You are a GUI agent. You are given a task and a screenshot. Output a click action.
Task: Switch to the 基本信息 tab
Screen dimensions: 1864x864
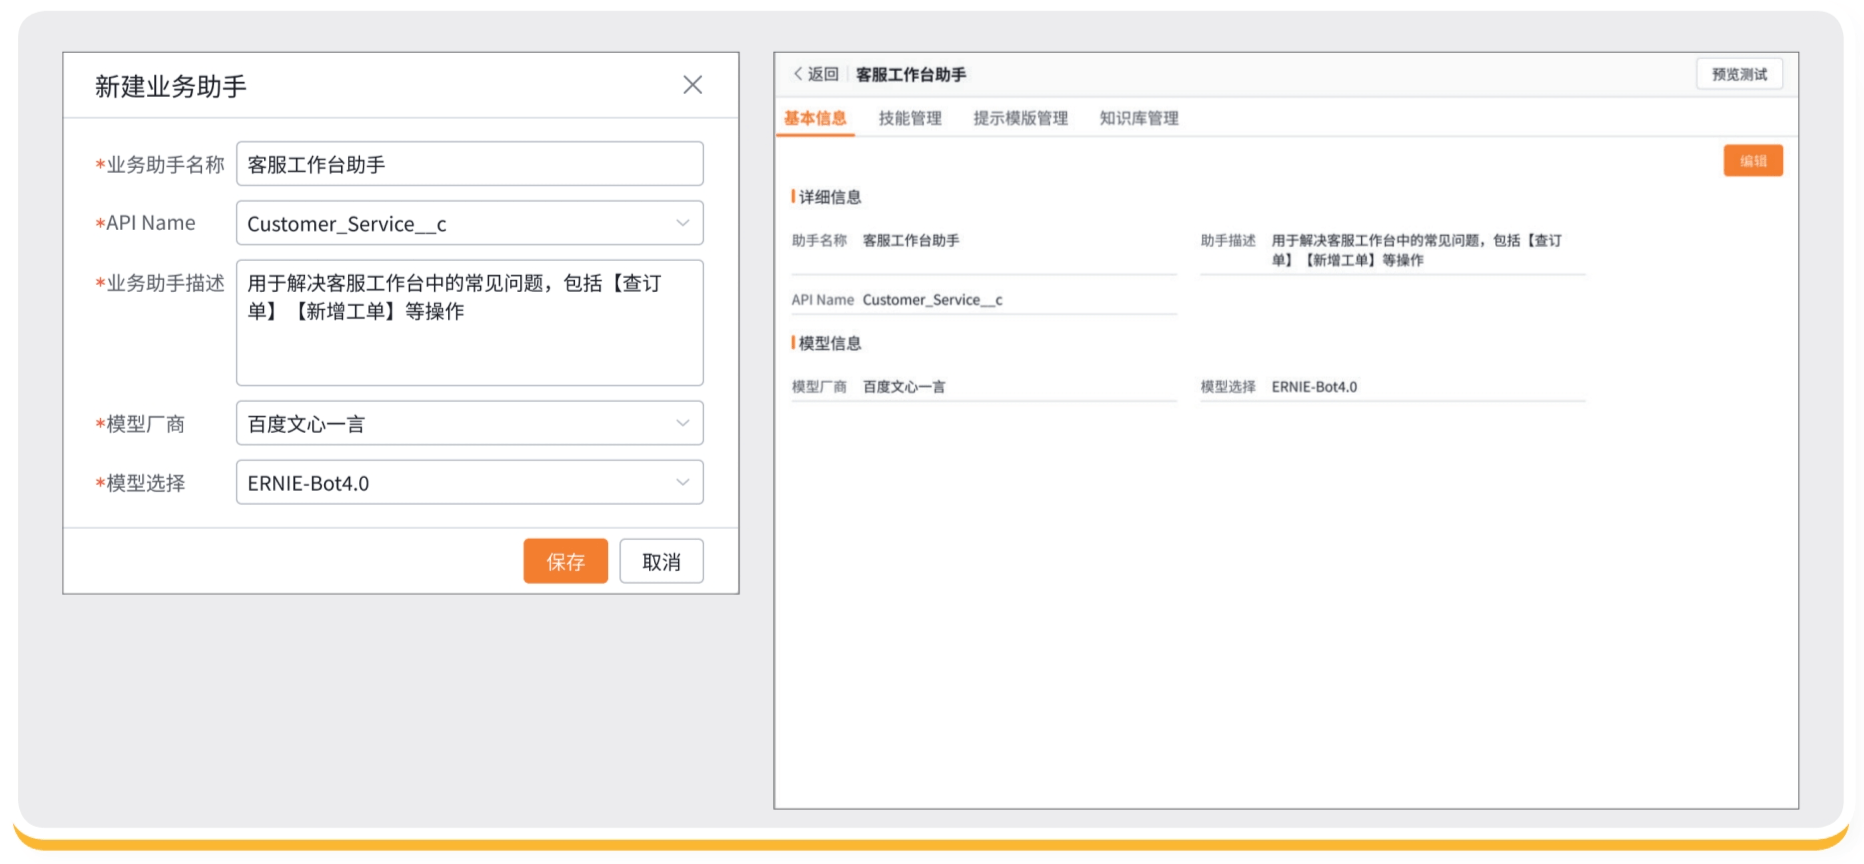(815, 118)
